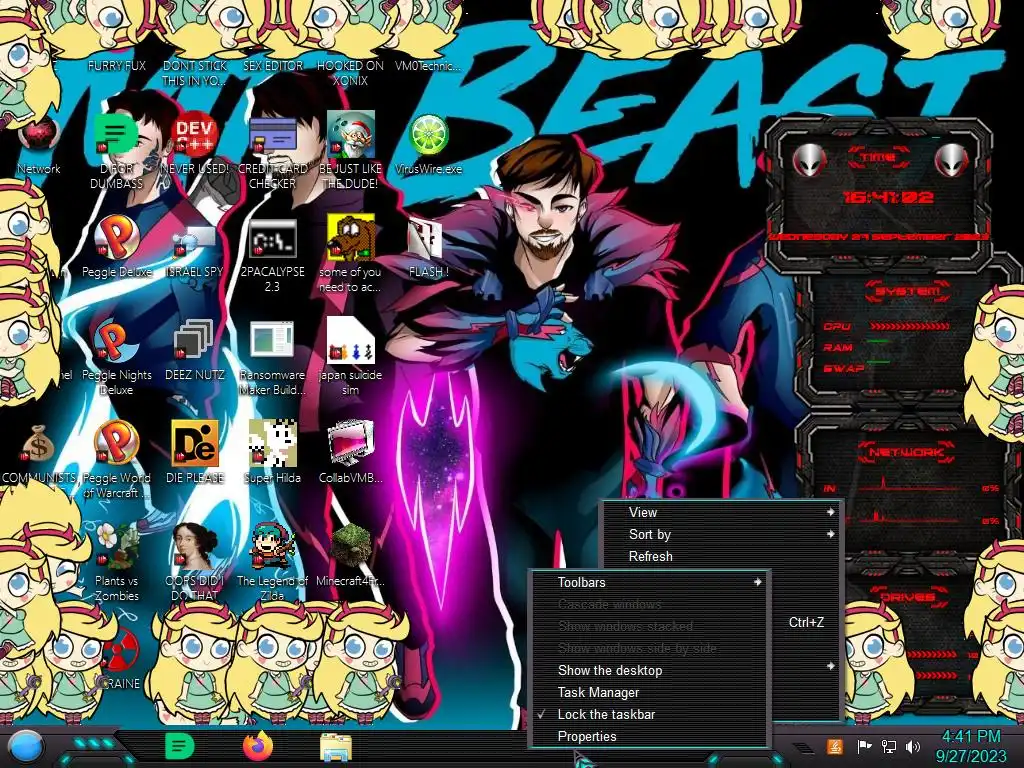Select the 'VM0Technic...' desktop label
This screenshot has width=1024, height=768.
(428, 65)
